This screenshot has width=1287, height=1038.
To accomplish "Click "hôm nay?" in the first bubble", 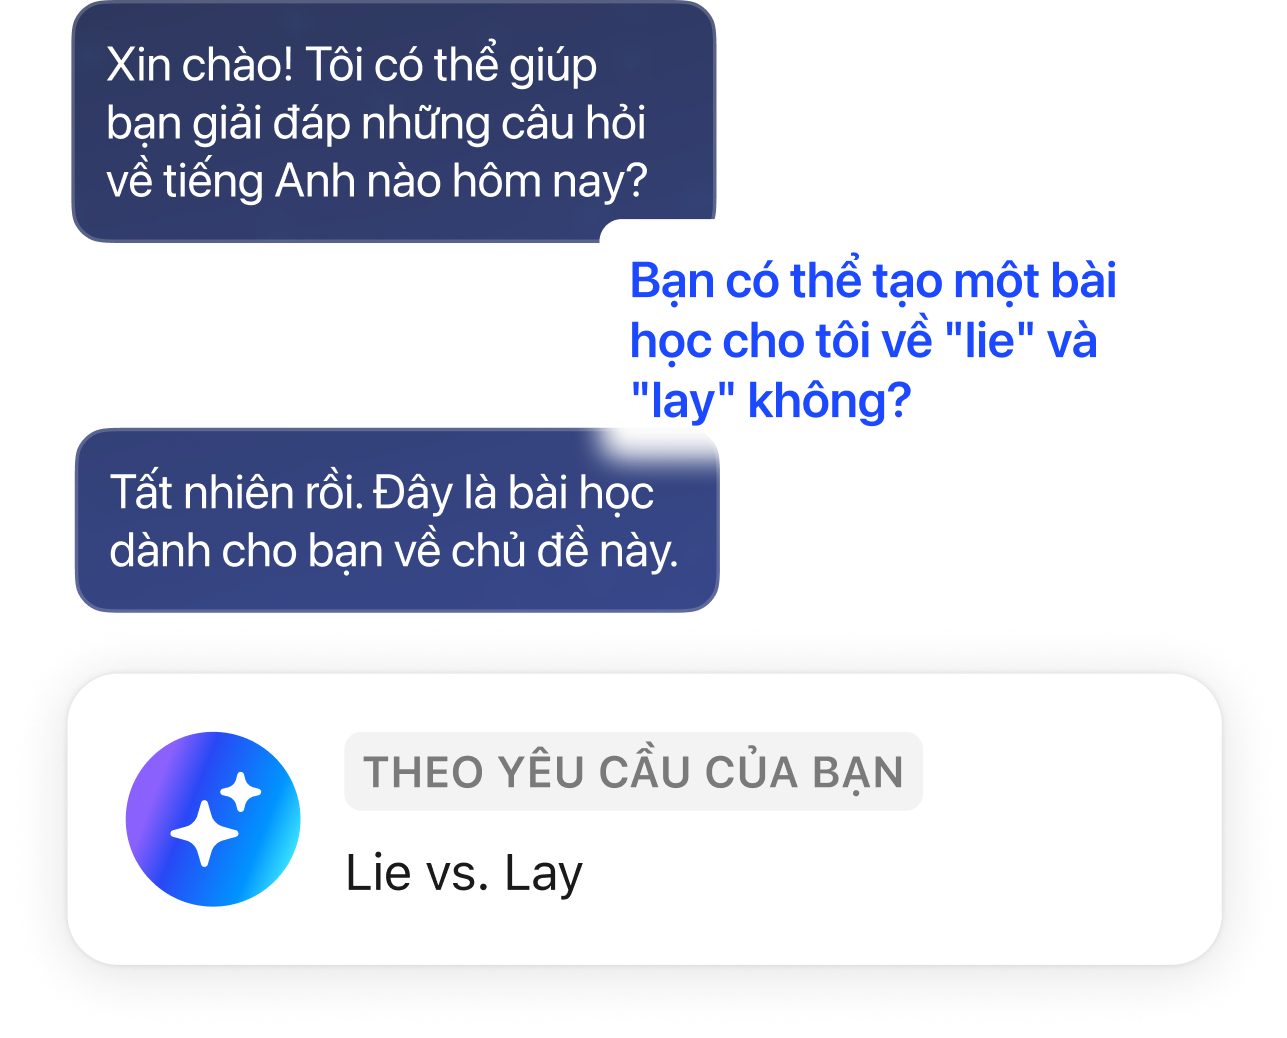I will [550, 182].
